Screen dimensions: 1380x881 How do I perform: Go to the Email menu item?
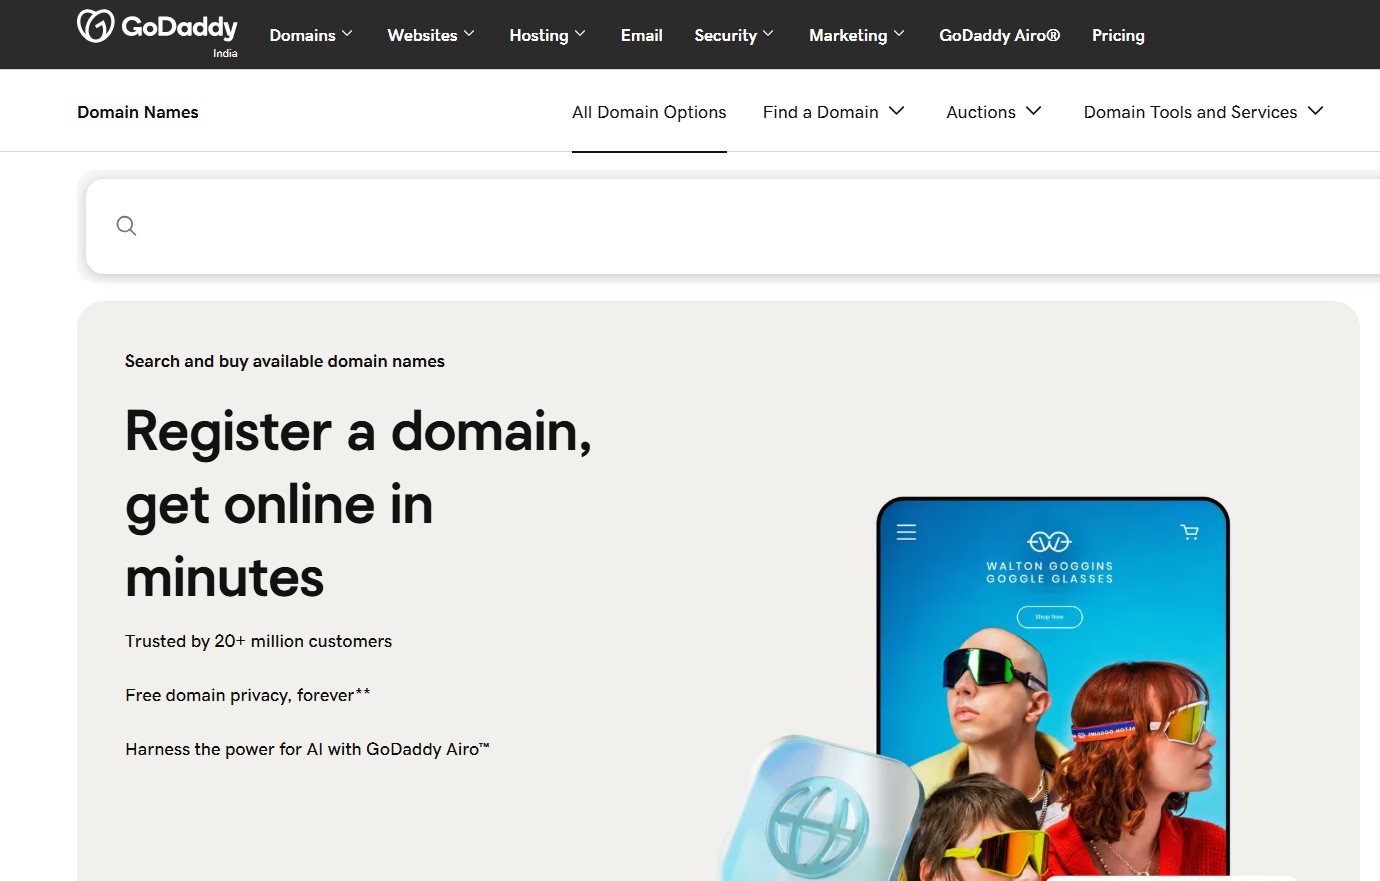coord(641,35)
